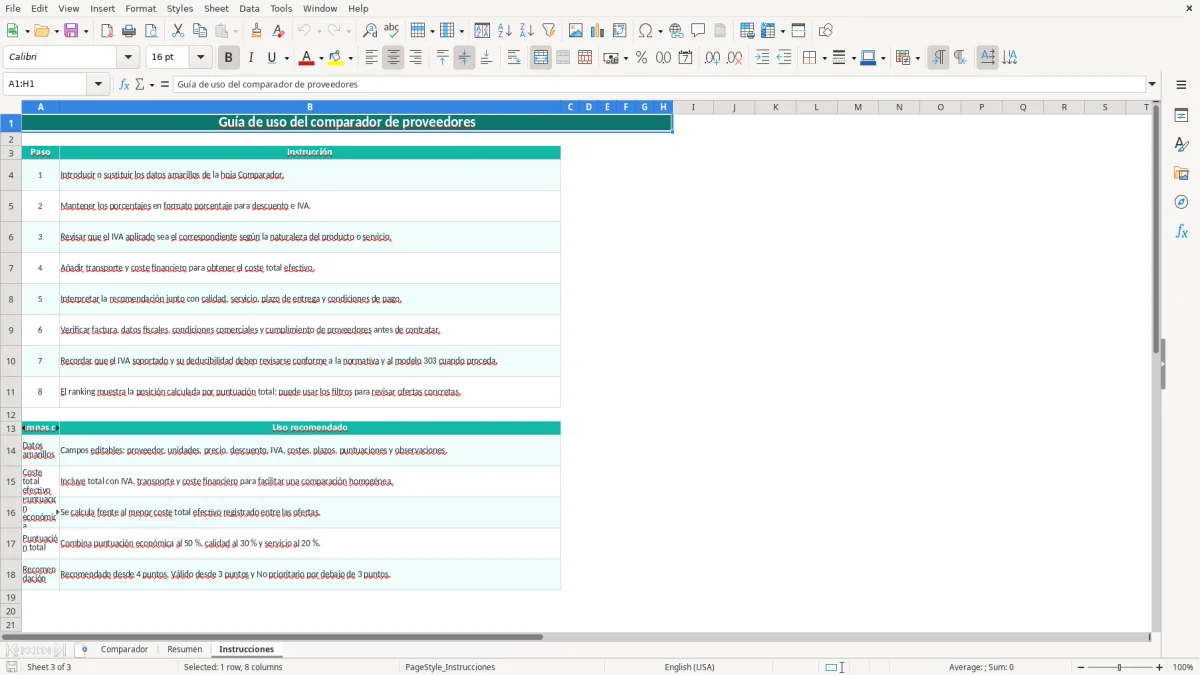Viewport: 1200px width, 675px height.
Task: Click the formula input line
Action: pyautogui.click(x=659, y=84)
